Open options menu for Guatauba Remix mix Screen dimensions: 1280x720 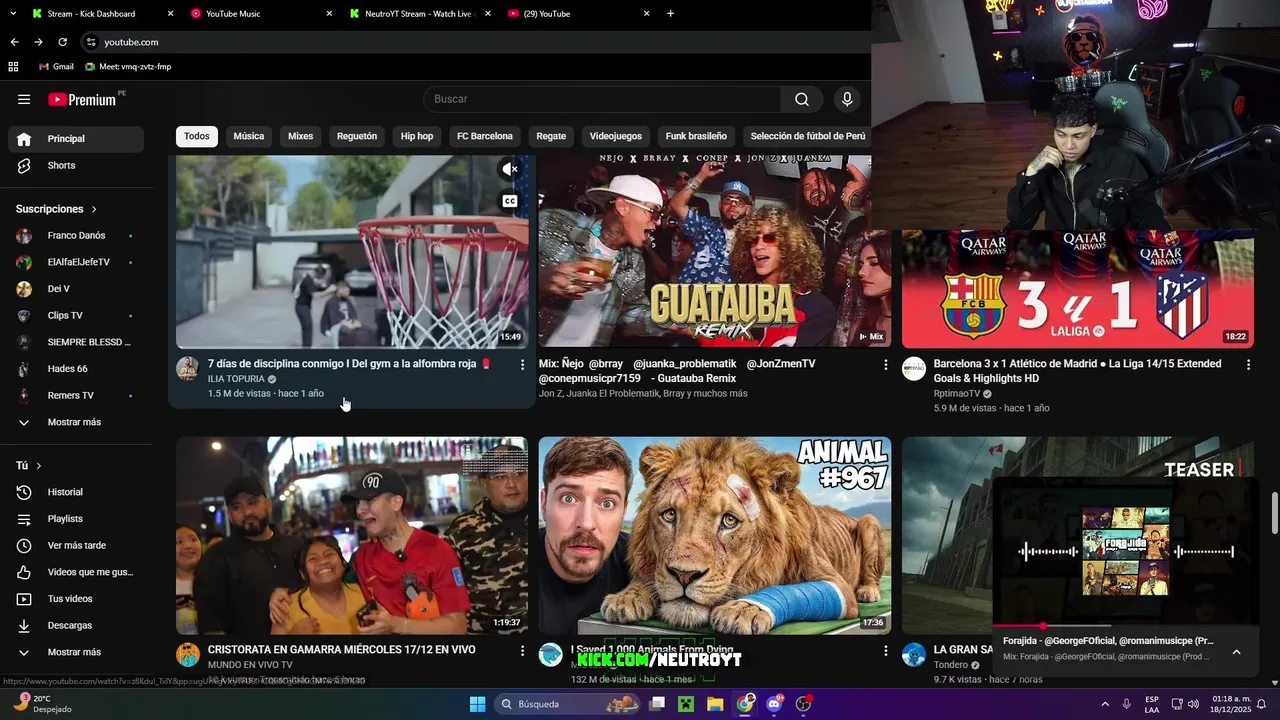[885, 365]
